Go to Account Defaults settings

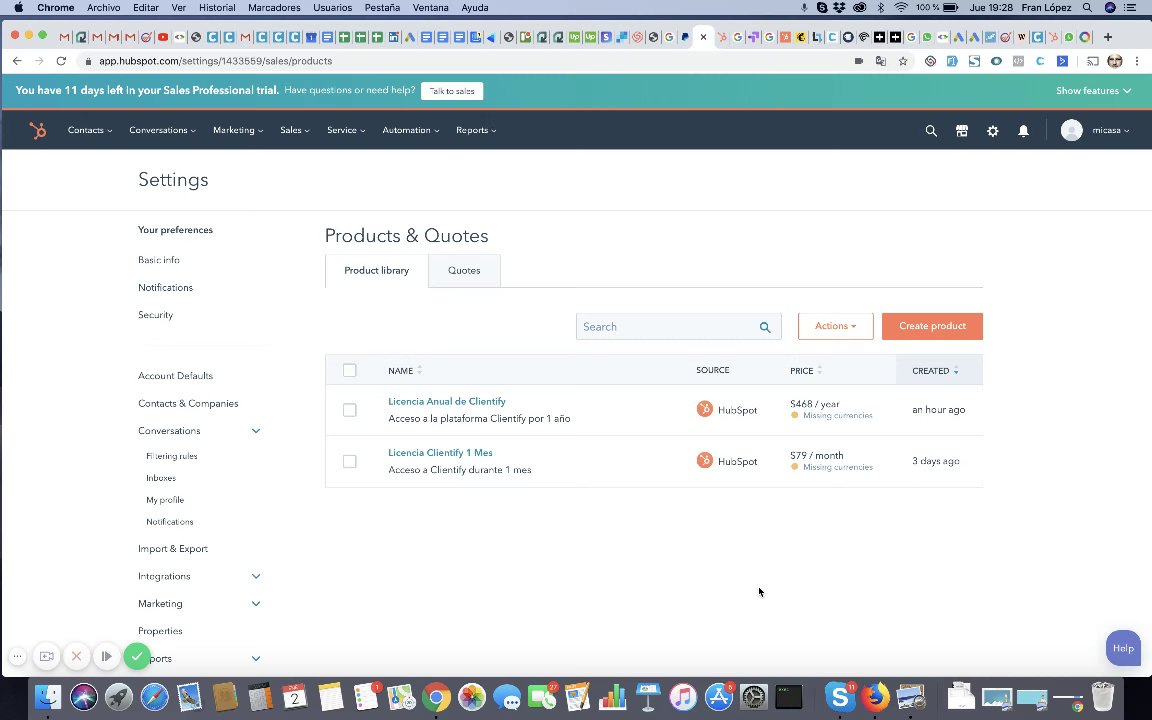coord(176,375)
